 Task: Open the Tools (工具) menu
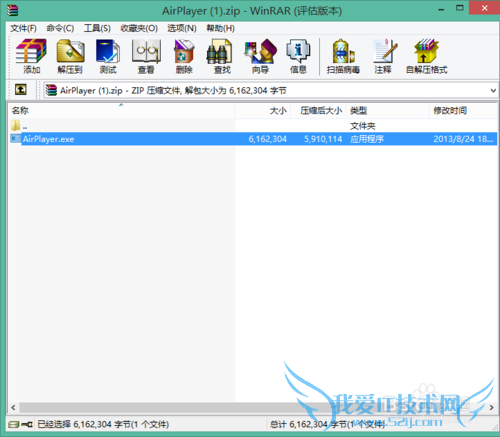pyautogui.click(x=97, y=28)
